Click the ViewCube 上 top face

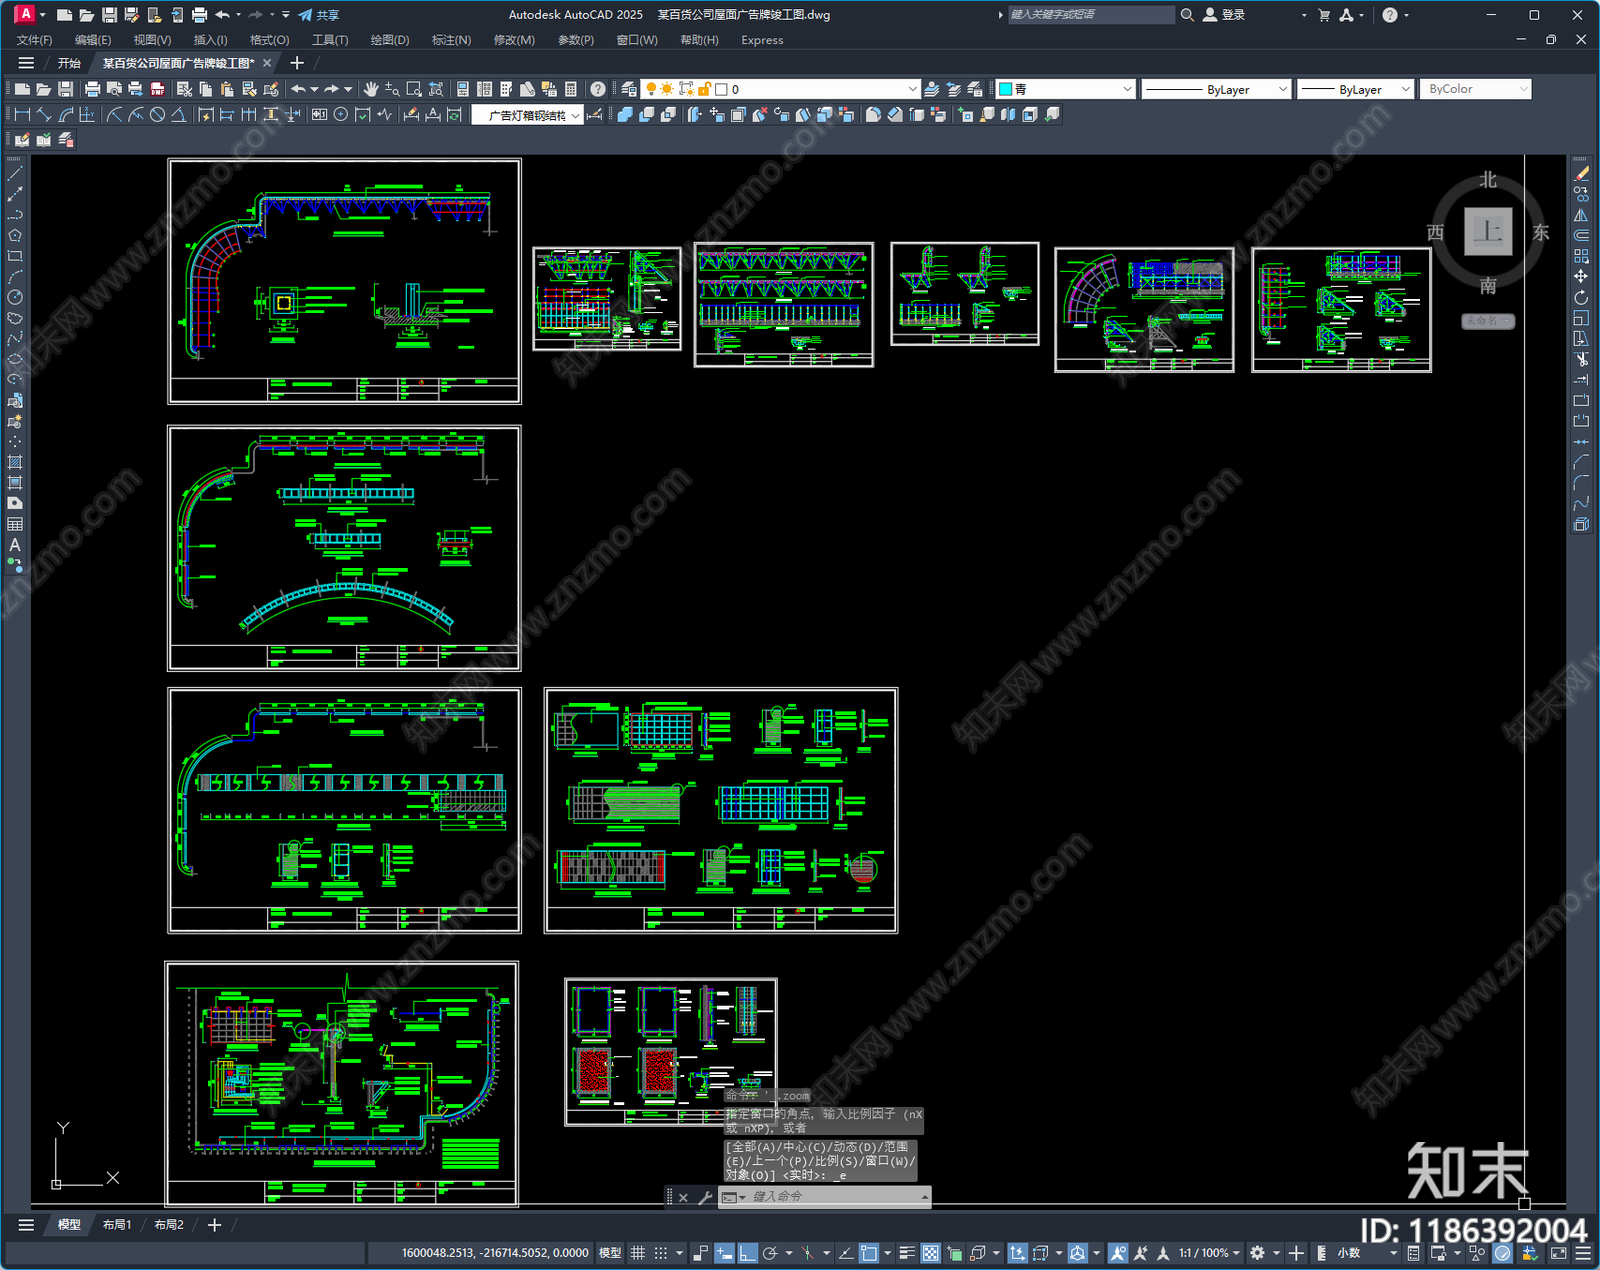(1488, 232)
